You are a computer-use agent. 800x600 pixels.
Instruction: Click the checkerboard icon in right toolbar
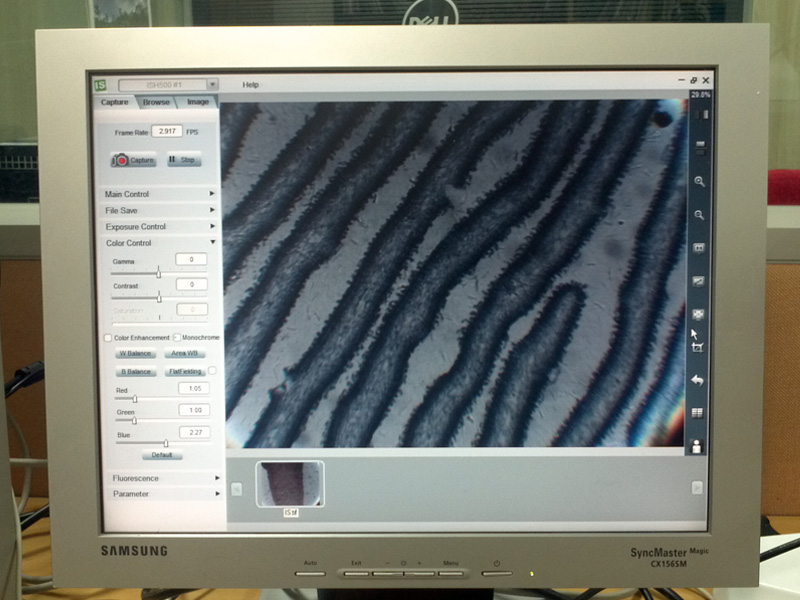699,314
